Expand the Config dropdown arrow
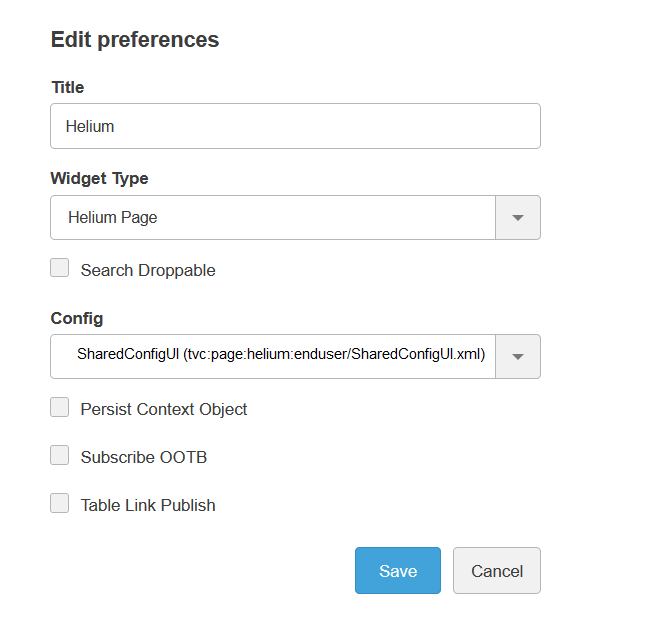The width and height of the screenshot is (656, 626). click(x=518, y=356)
